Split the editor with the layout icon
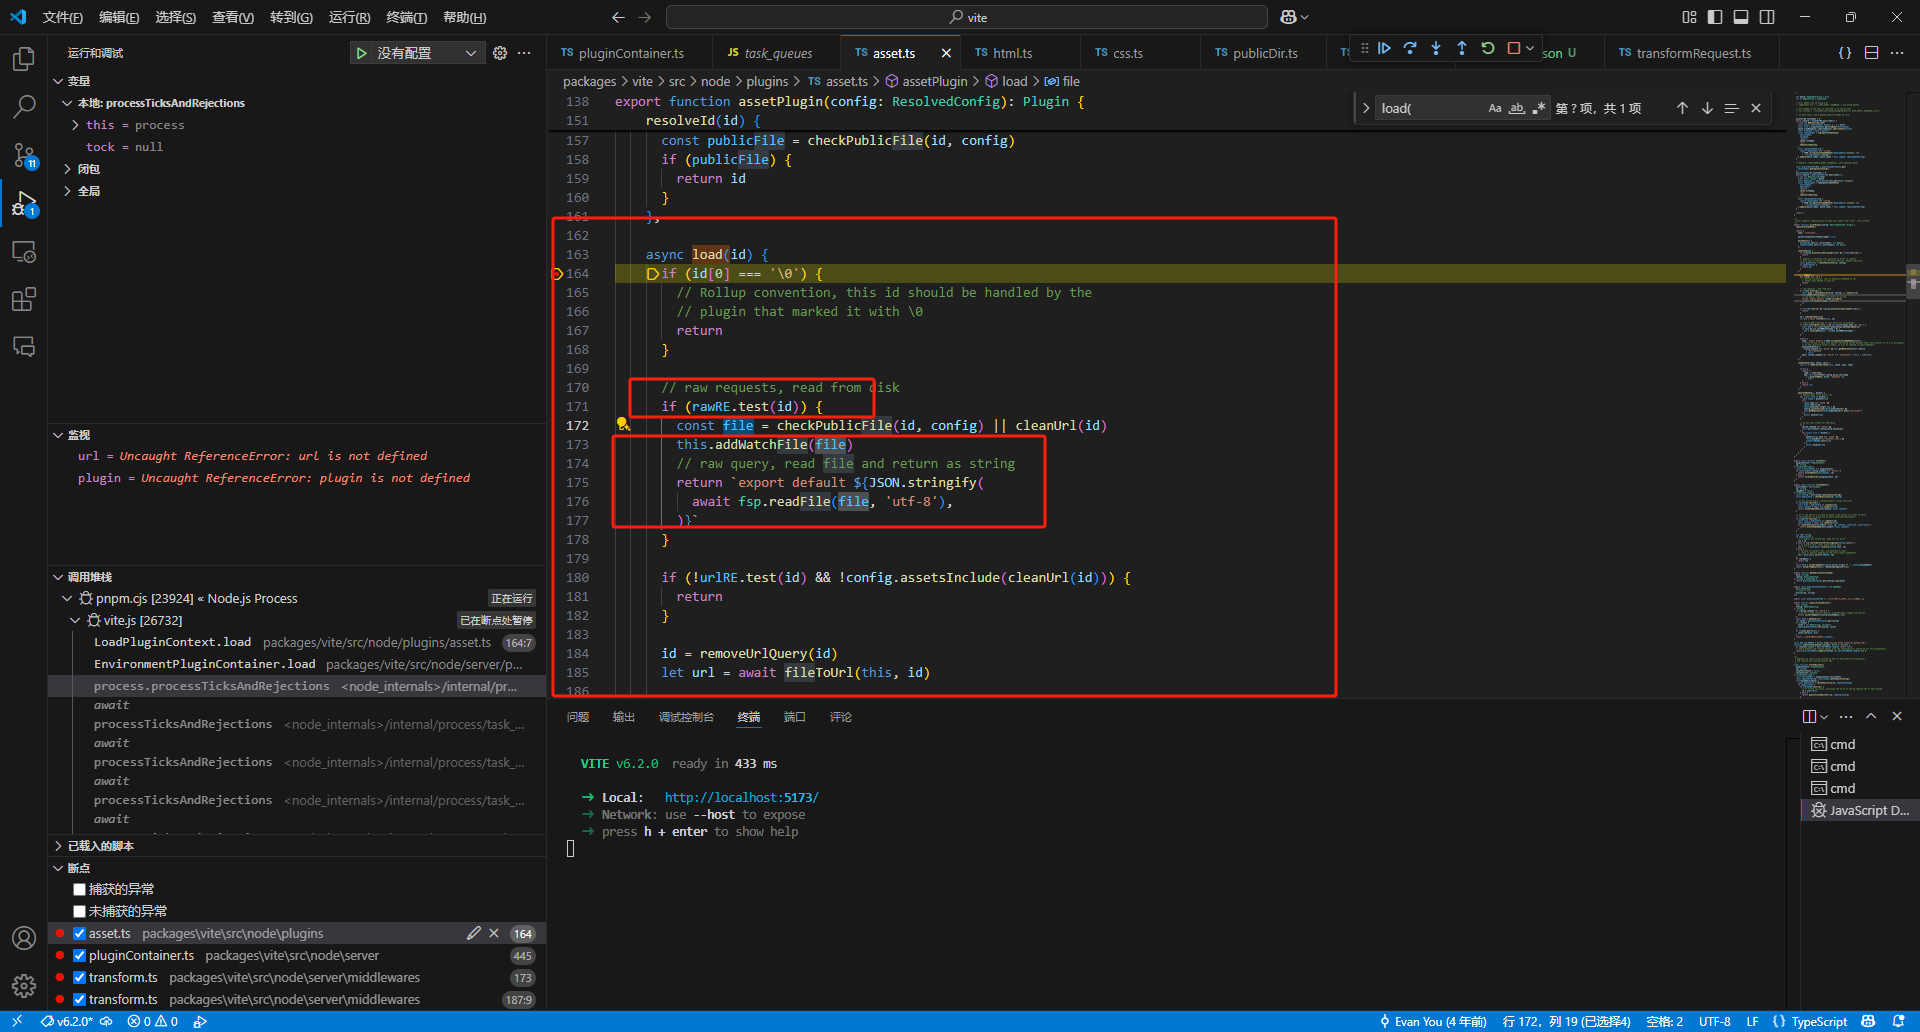1920x1032 pixels. [1871, 53]
